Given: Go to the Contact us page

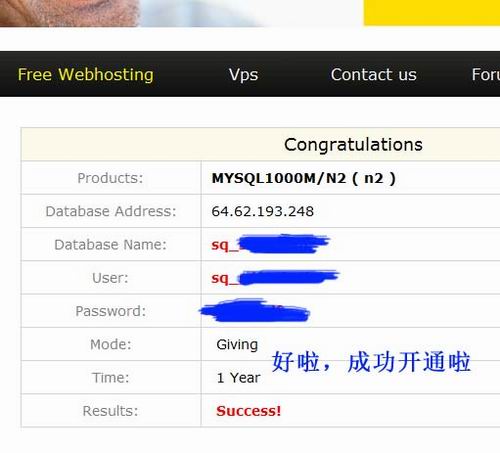Looking at the screenshot, I should 374,74.
